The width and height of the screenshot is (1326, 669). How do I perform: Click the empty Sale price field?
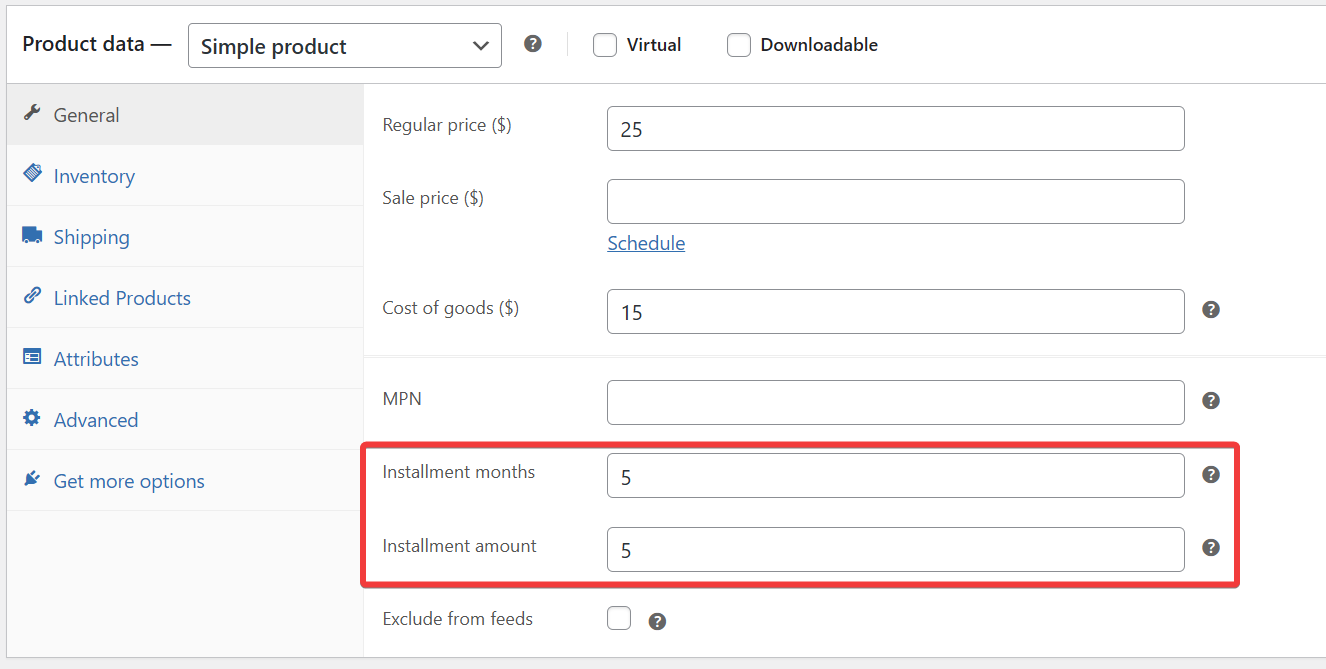pyautogui.click(x=896, y=202)
